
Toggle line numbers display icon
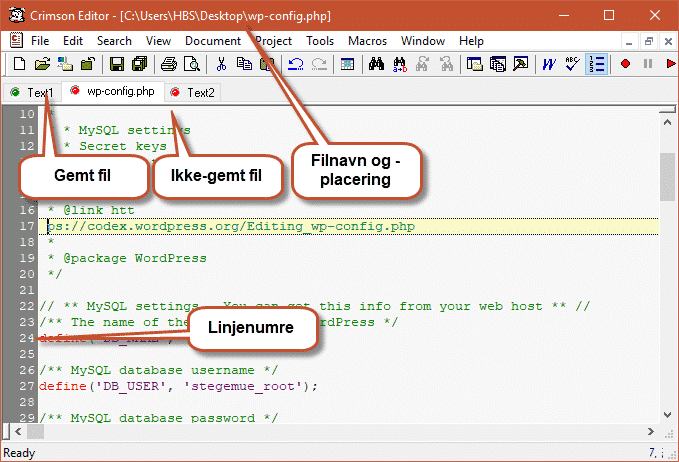(596, 64)
